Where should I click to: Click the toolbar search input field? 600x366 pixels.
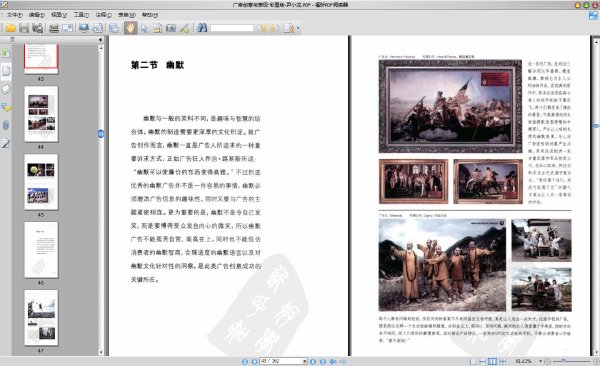click(x=232, y=28)
